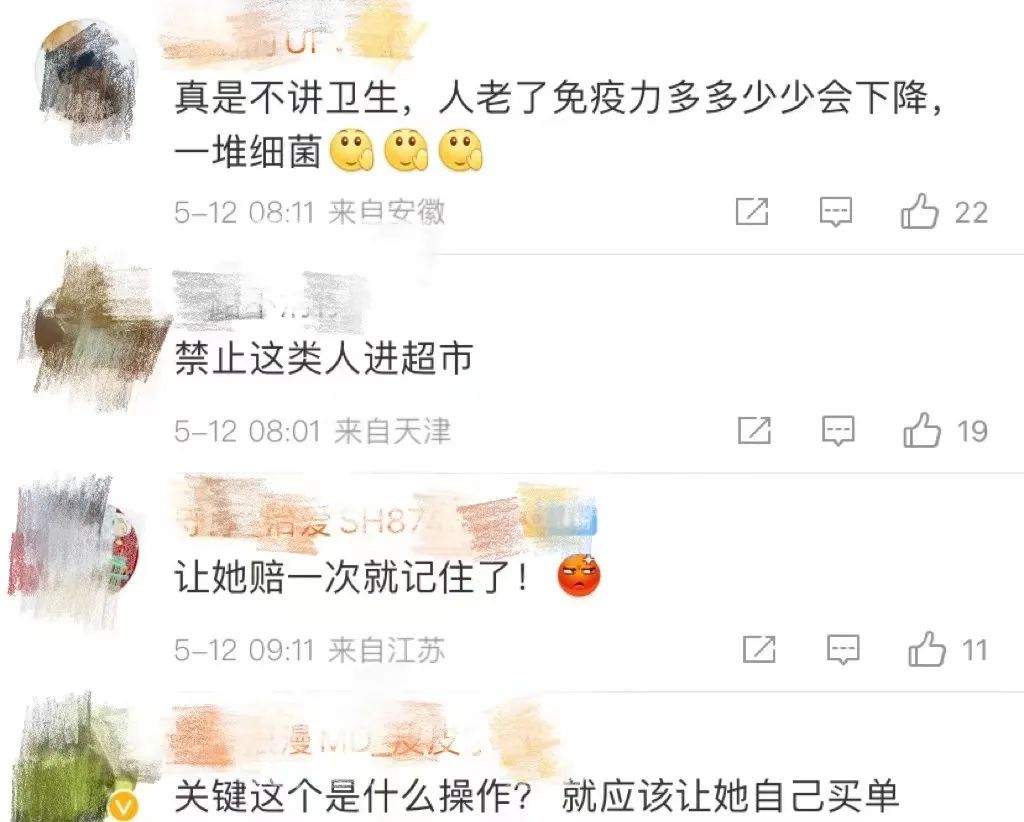Repost the comment from 天津
The image size is (1024, 822).
[x=754, y=430]
